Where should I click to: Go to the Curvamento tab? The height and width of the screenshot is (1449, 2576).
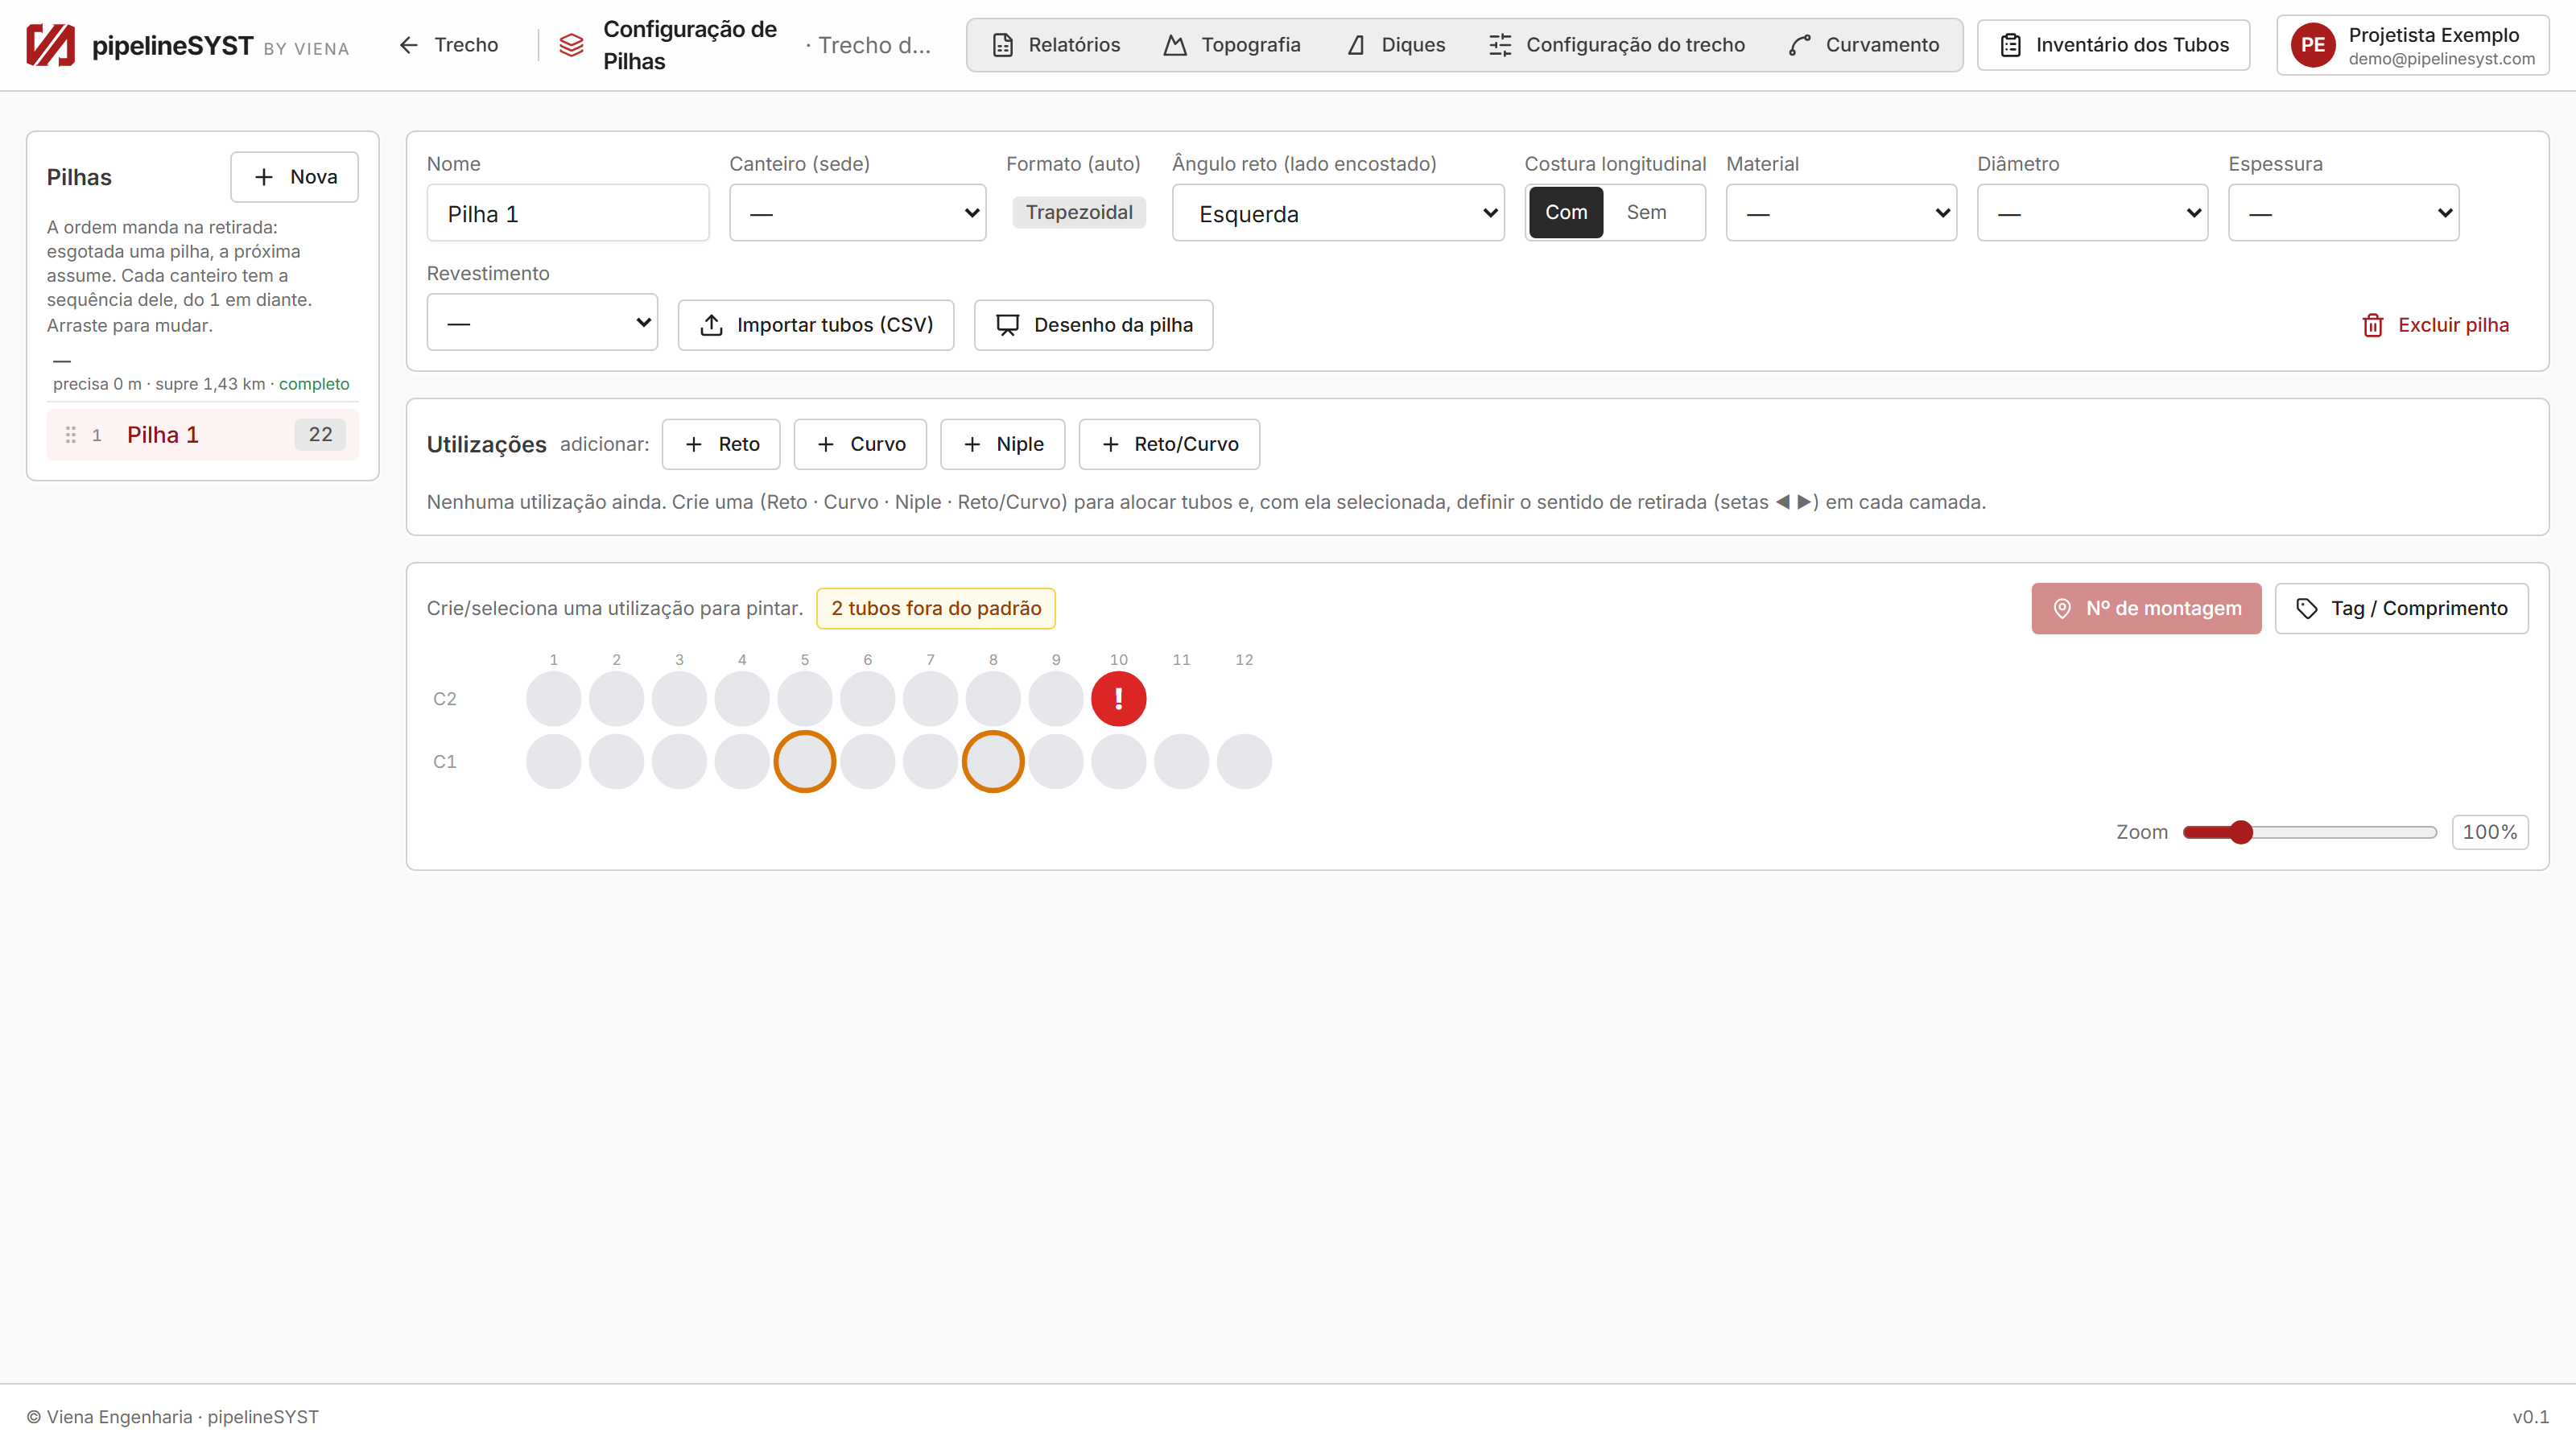[x=1864, y=45]
